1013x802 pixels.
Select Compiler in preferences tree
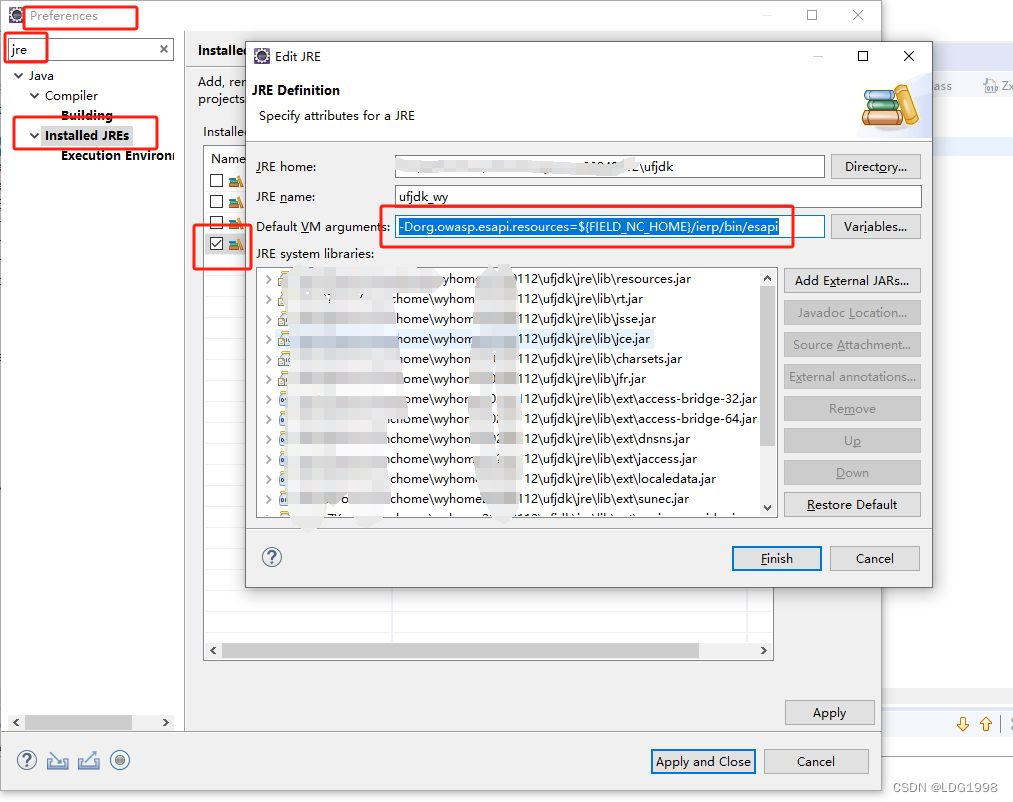coord(71,96)
